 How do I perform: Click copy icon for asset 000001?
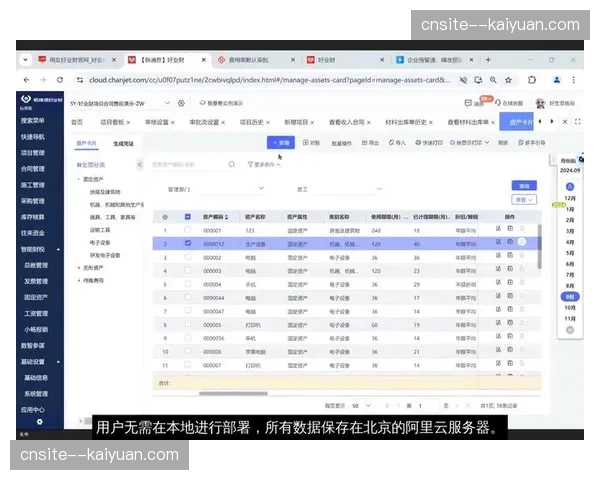[x=510, y=229]
